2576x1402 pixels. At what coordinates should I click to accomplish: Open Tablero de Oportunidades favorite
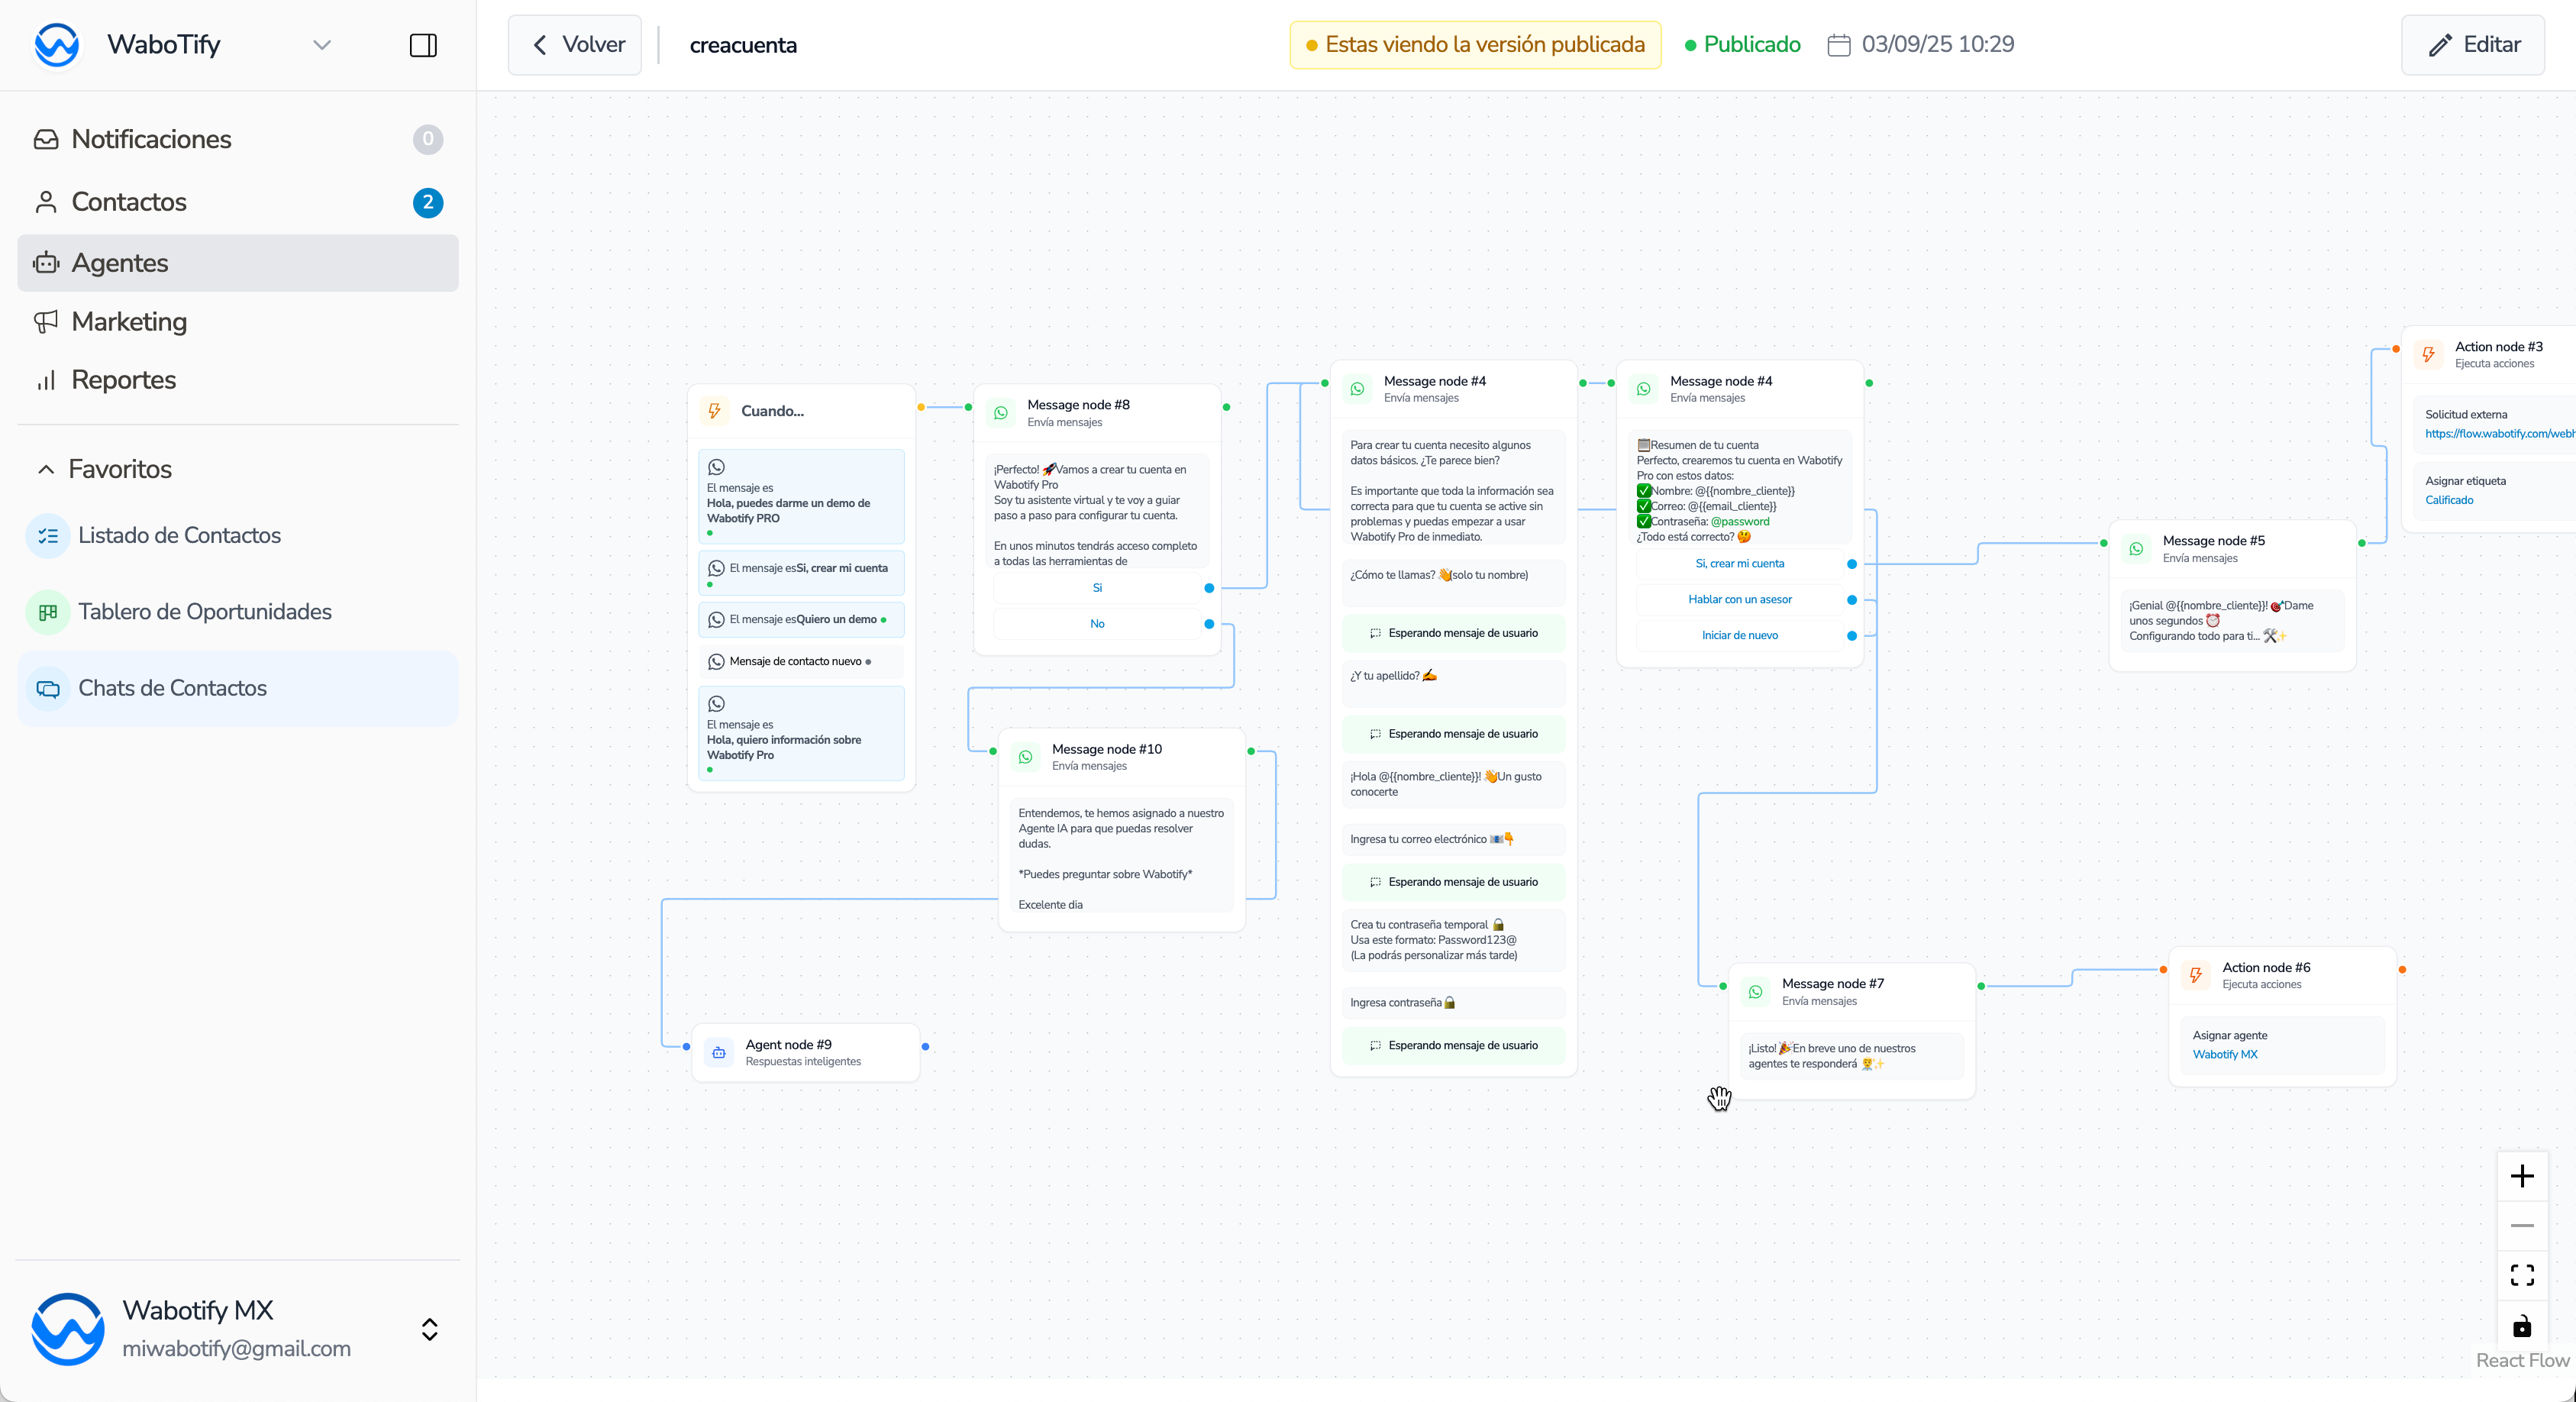pyautogui.click(x=238, y=612)
